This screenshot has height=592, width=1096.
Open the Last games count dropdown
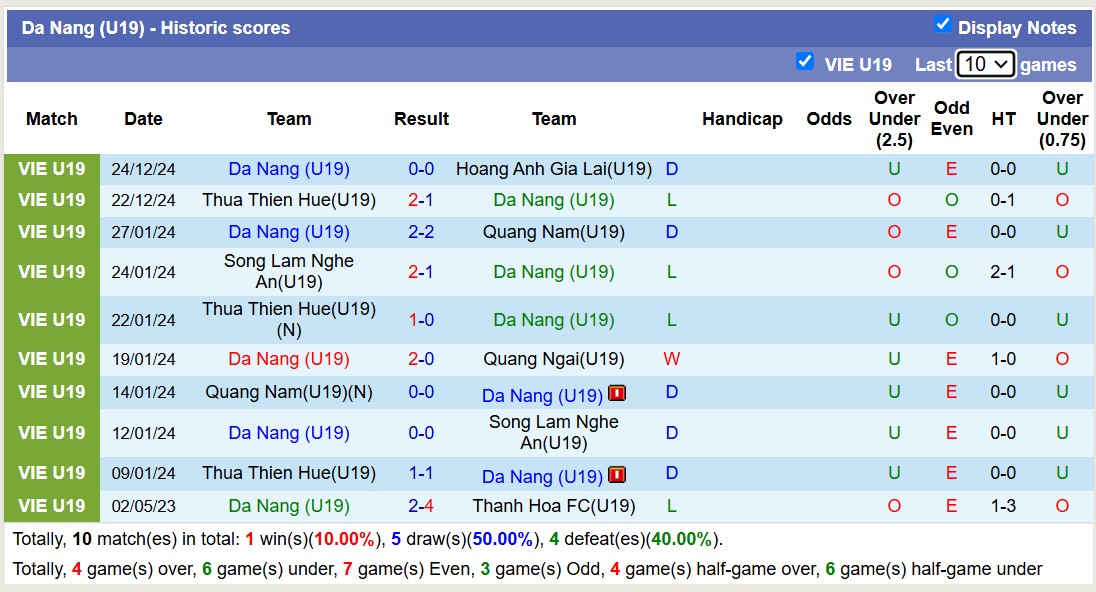pos(986,63)
